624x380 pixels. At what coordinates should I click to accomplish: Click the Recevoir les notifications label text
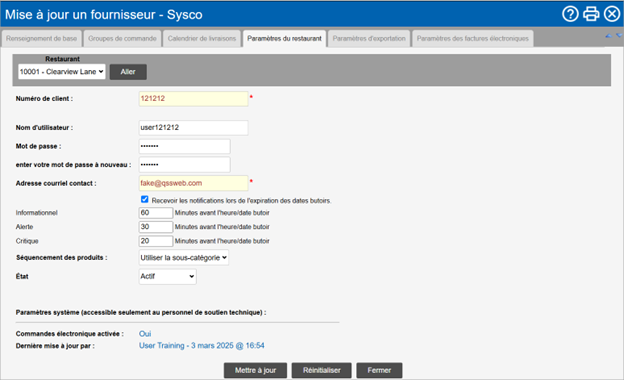241,201
